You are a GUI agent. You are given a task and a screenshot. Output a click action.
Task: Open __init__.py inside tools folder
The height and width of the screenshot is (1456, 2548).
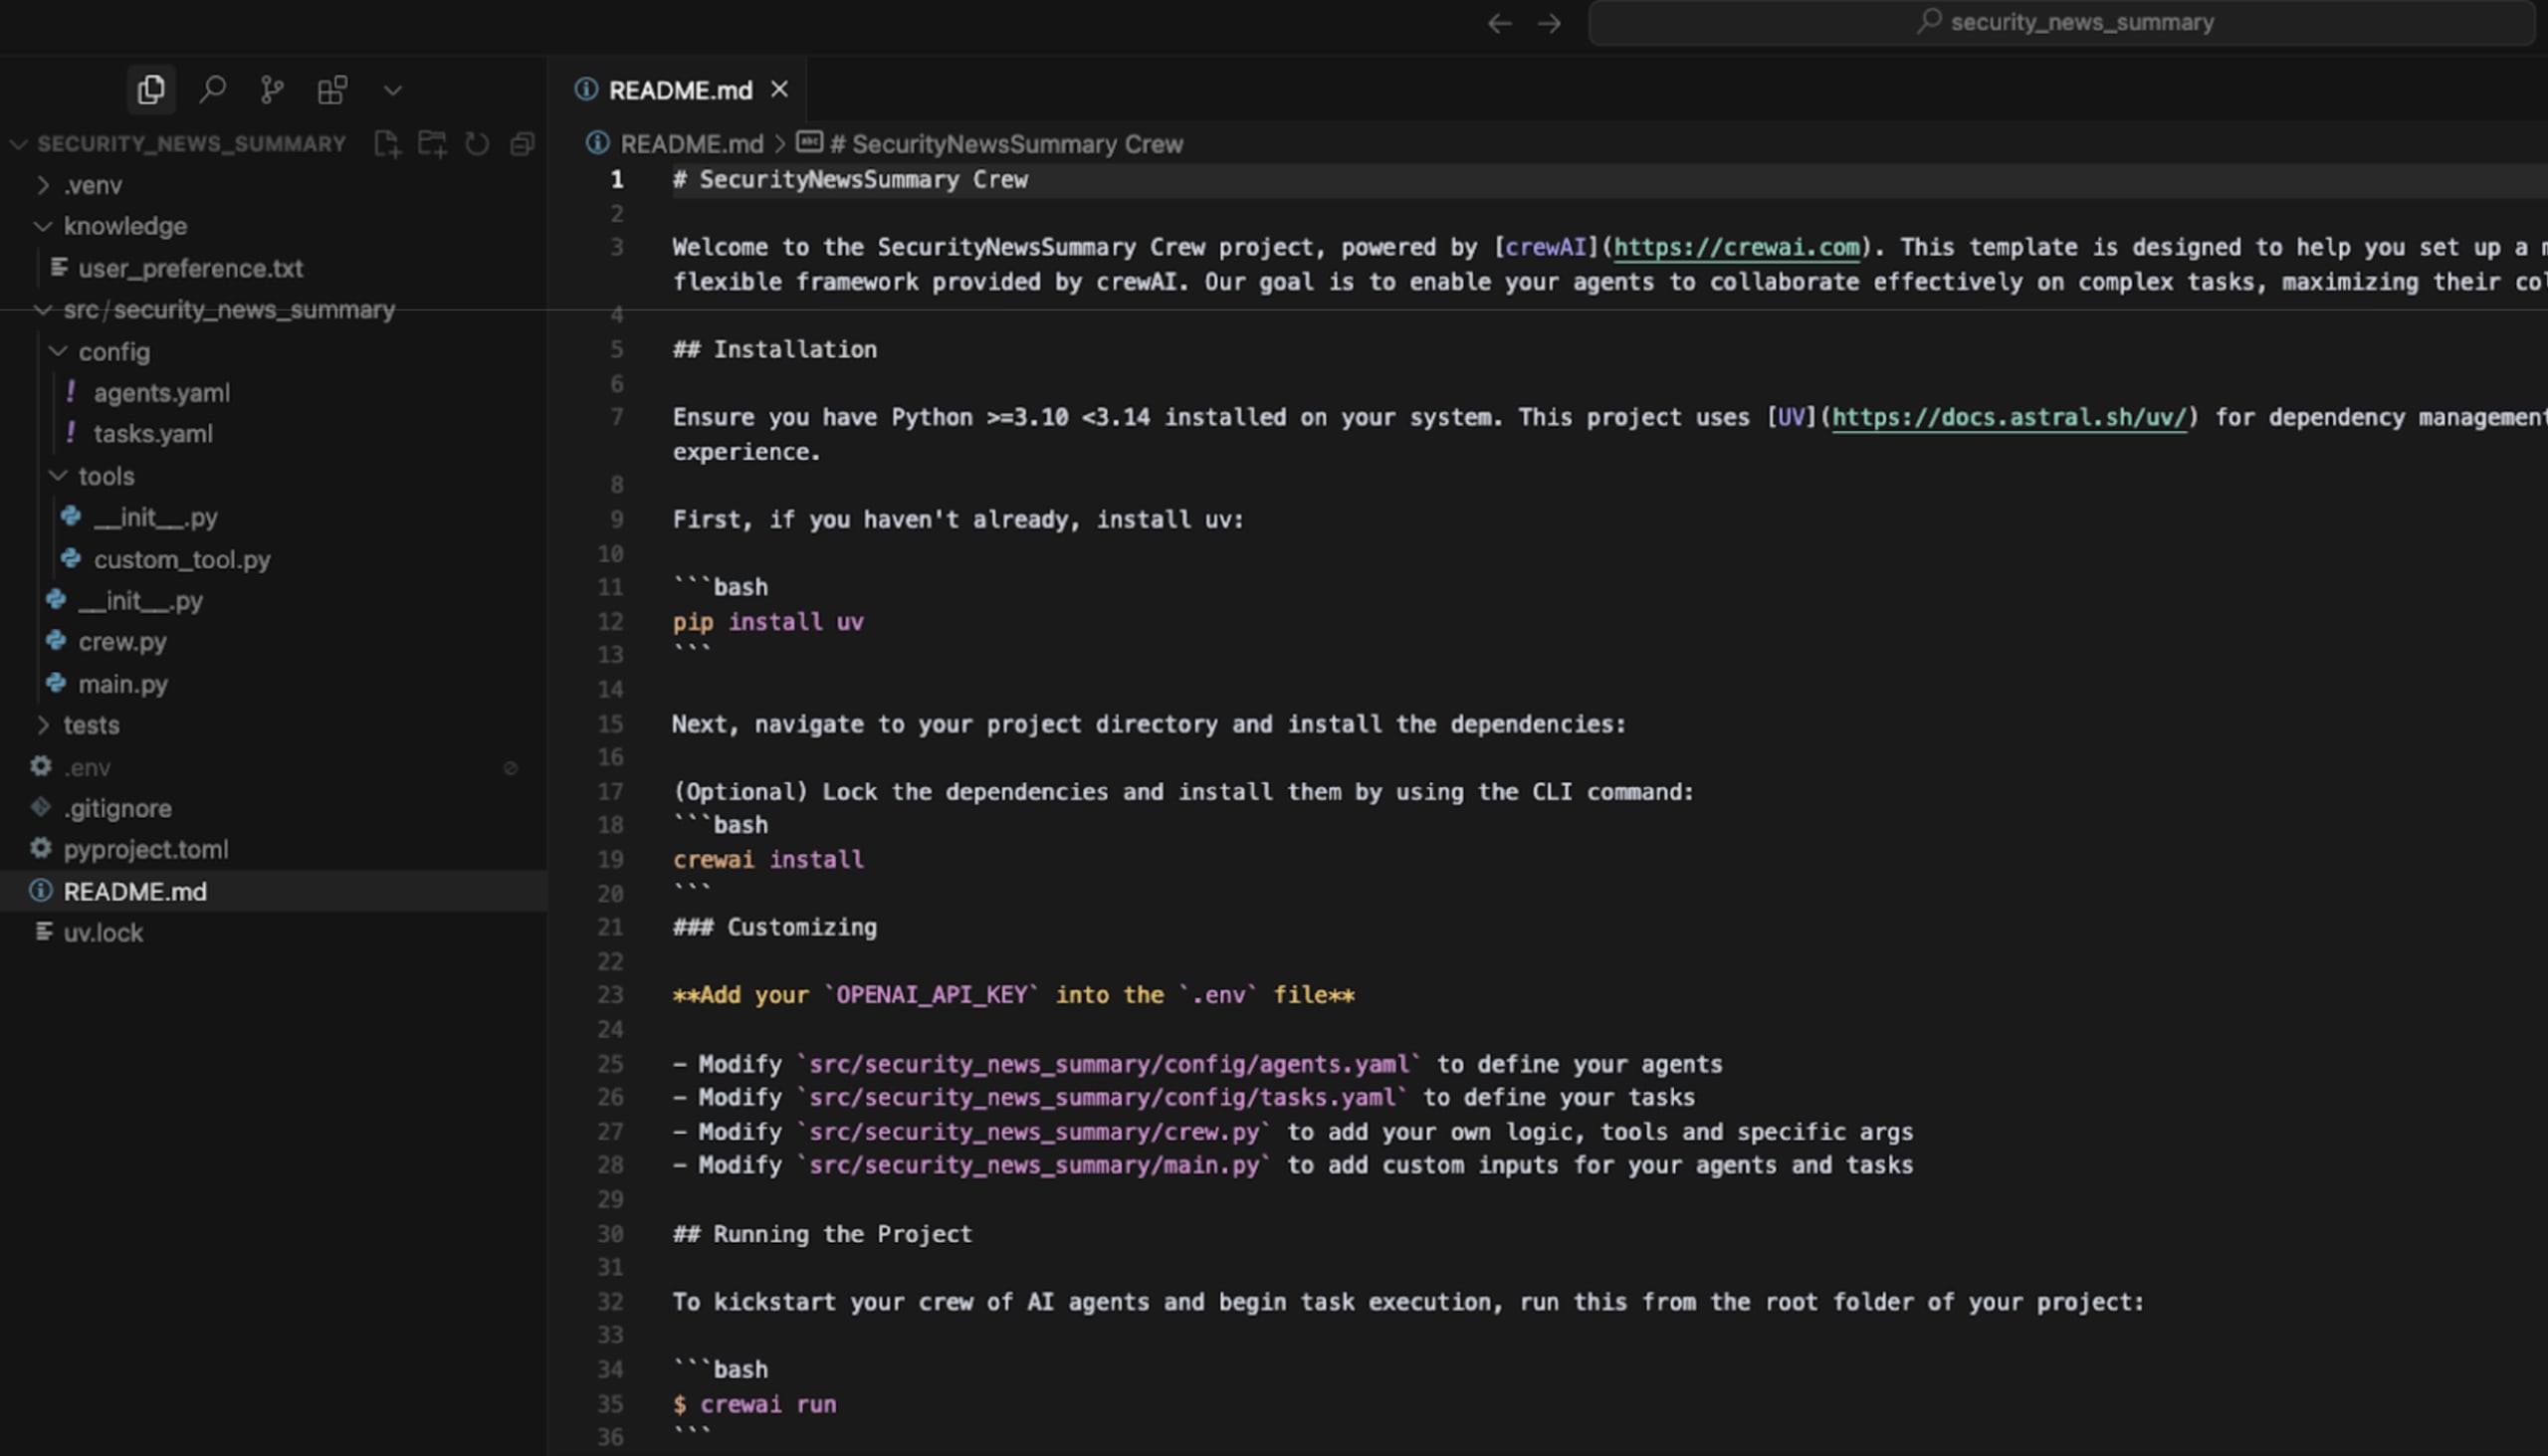155,517
